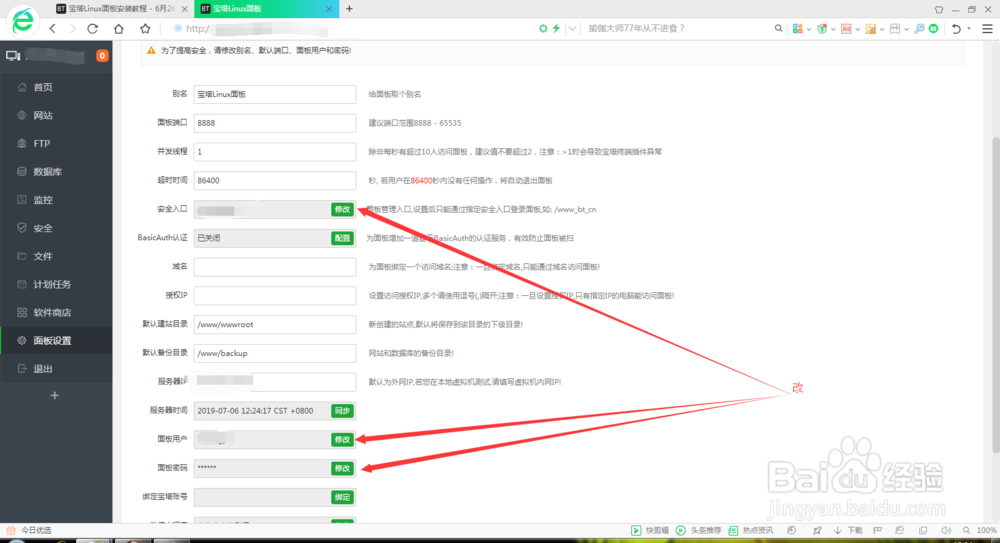Click 下载 in the status bar
Screen dimensions: 1000x543
tap(848, 530)
